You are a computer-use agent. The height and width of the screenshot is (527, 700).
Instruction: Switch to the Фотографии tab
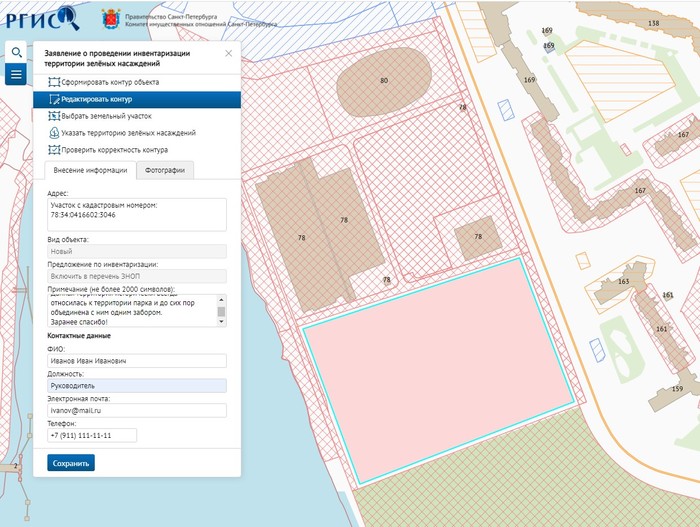[165, 170]
